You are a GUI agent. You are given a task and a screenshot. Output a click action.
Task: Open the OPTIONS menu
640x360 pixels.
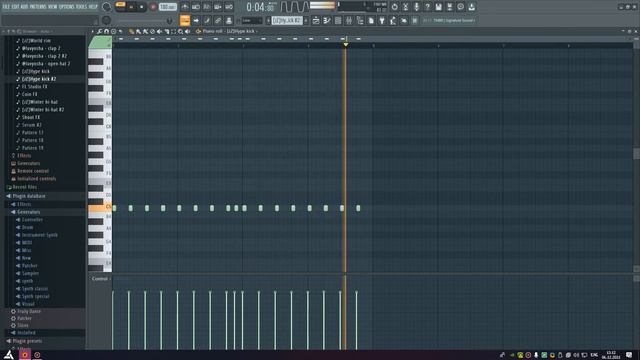pos(67,7)
